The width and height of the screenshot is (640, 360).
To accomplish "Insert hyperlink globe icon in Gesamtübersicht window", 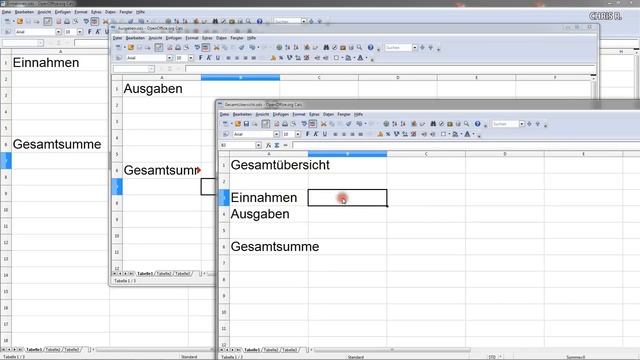I will pyautogui.click(x=386, y=124).
